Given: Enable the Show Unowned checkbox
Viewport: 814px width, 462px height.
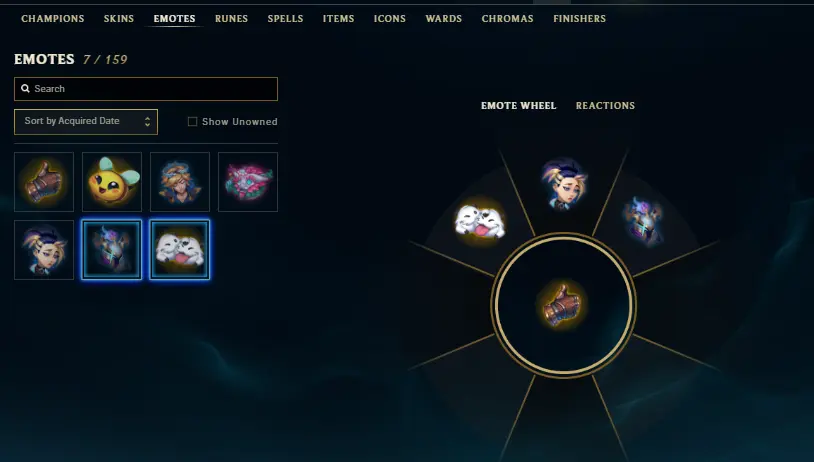Looking at the screenshot, I should pos(193,121).
